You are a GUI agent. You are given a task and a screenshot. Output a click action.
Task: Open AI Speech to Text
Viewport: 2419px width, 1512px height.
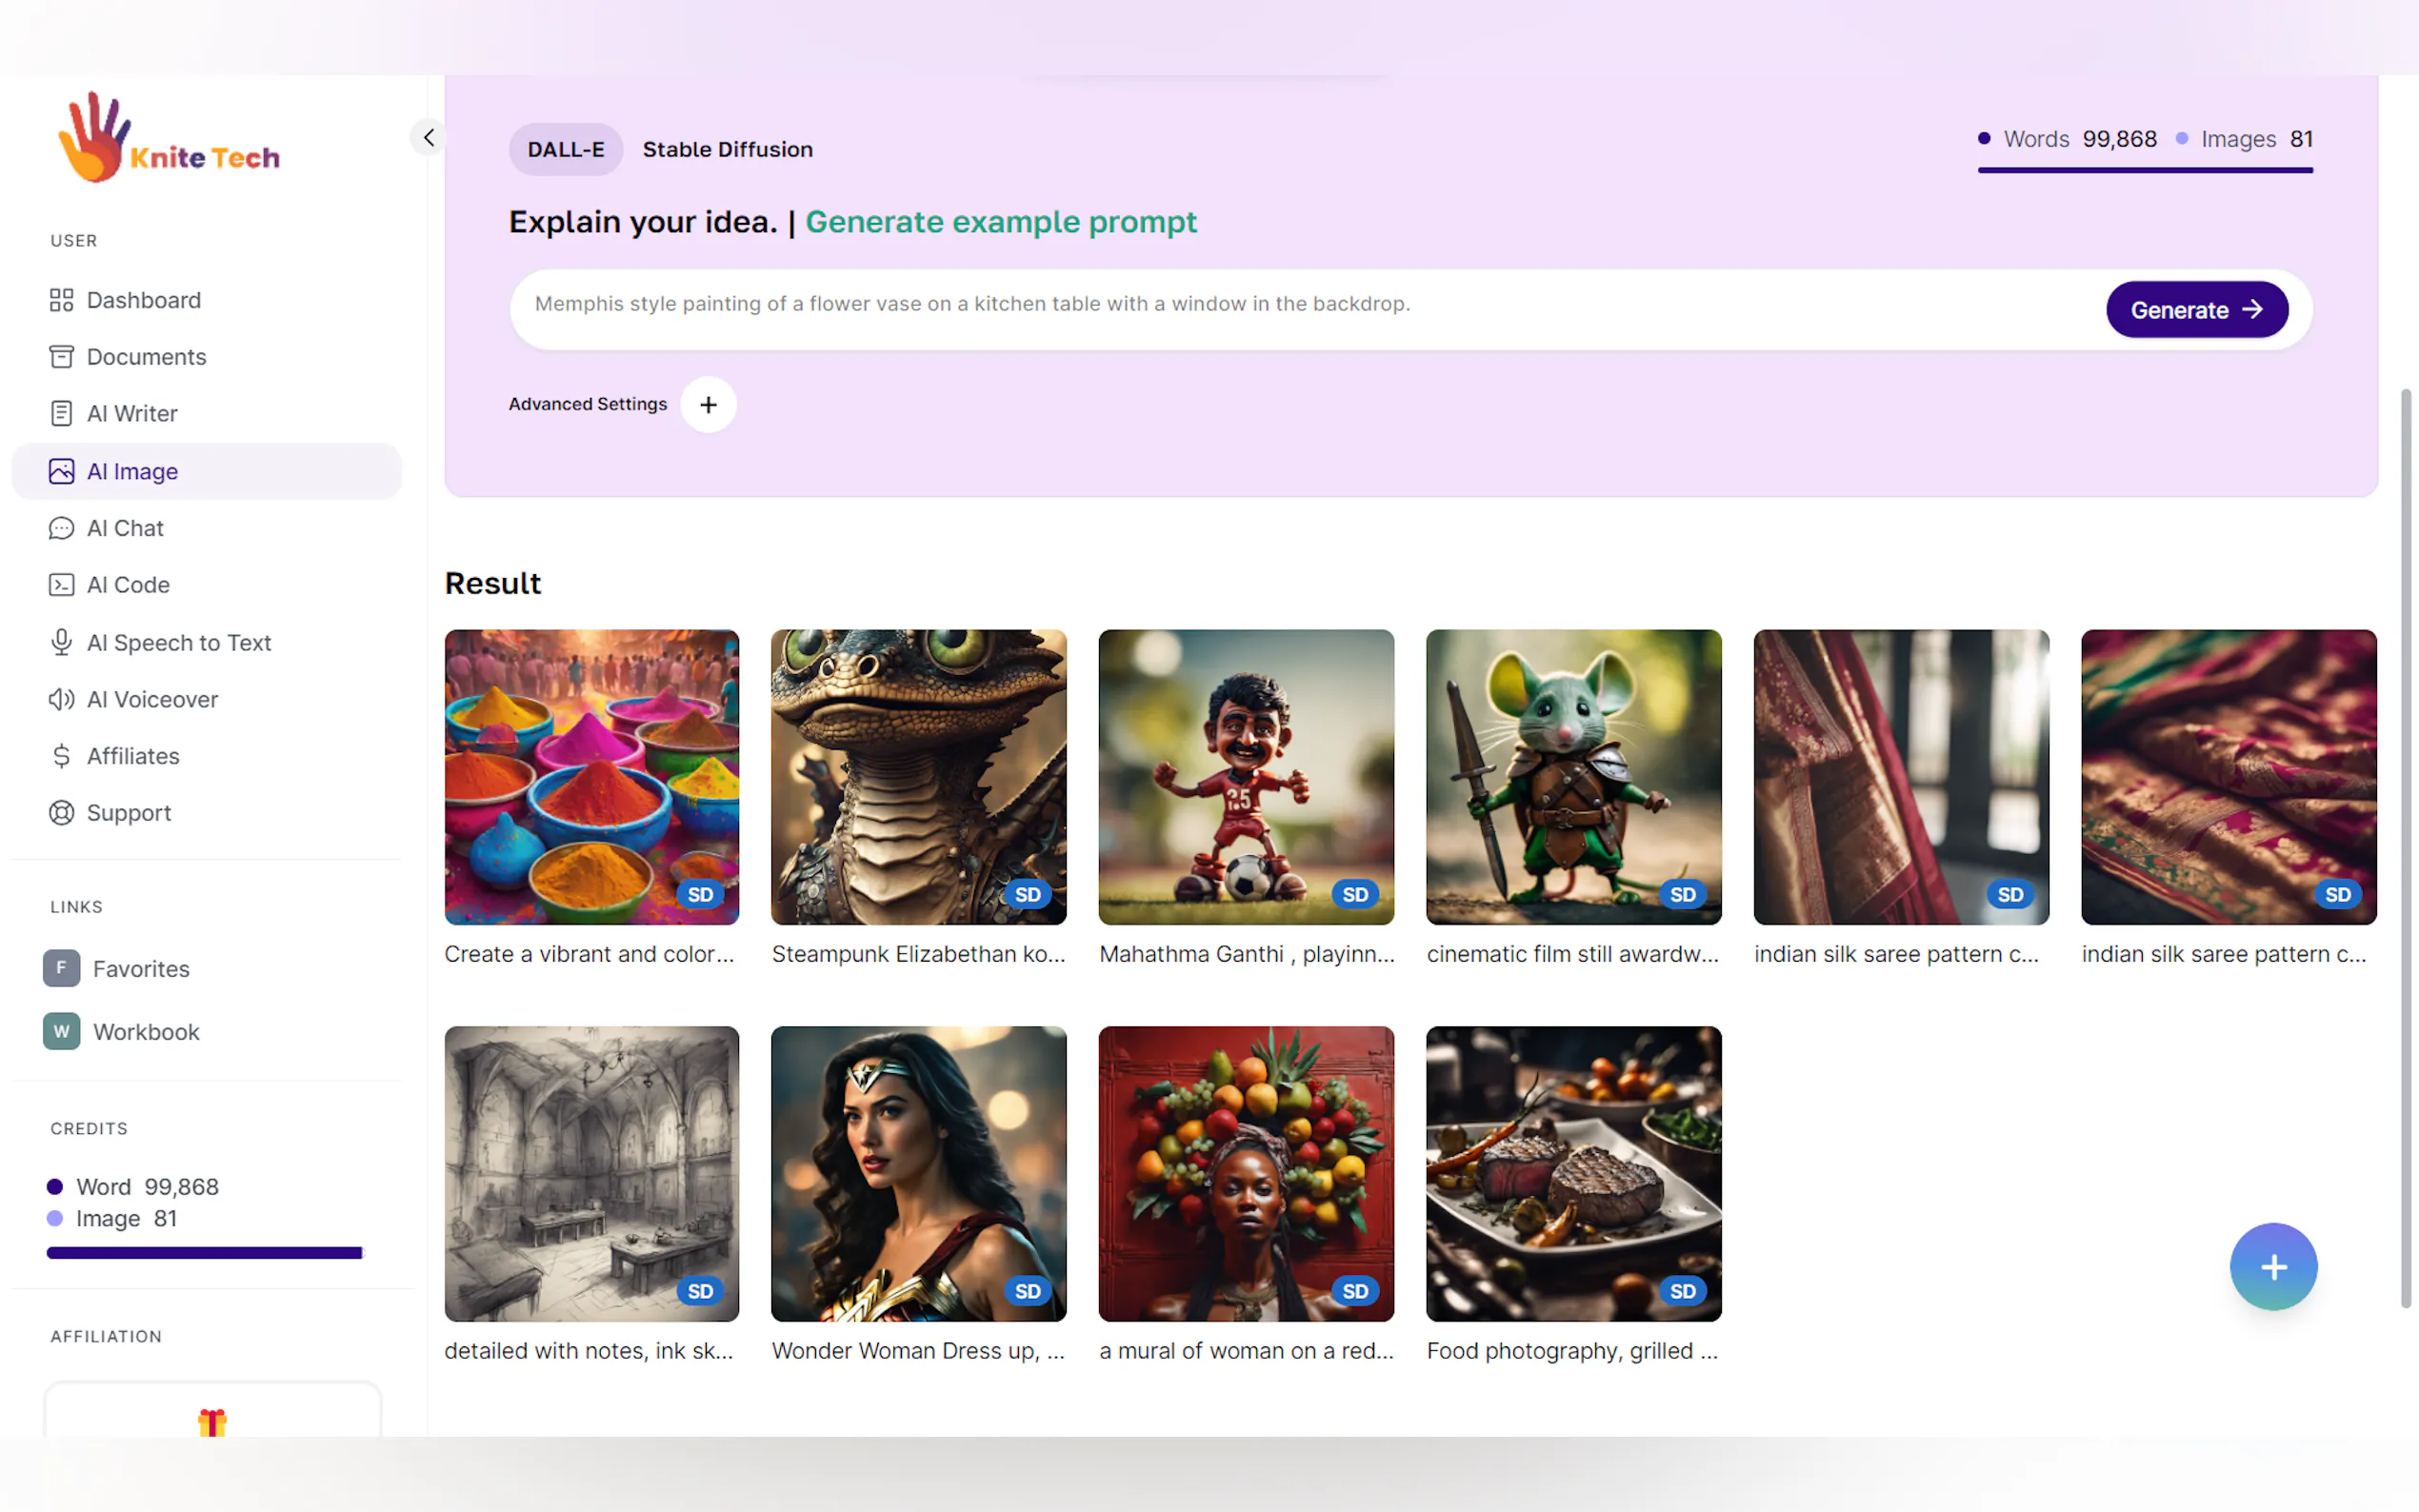178,642
